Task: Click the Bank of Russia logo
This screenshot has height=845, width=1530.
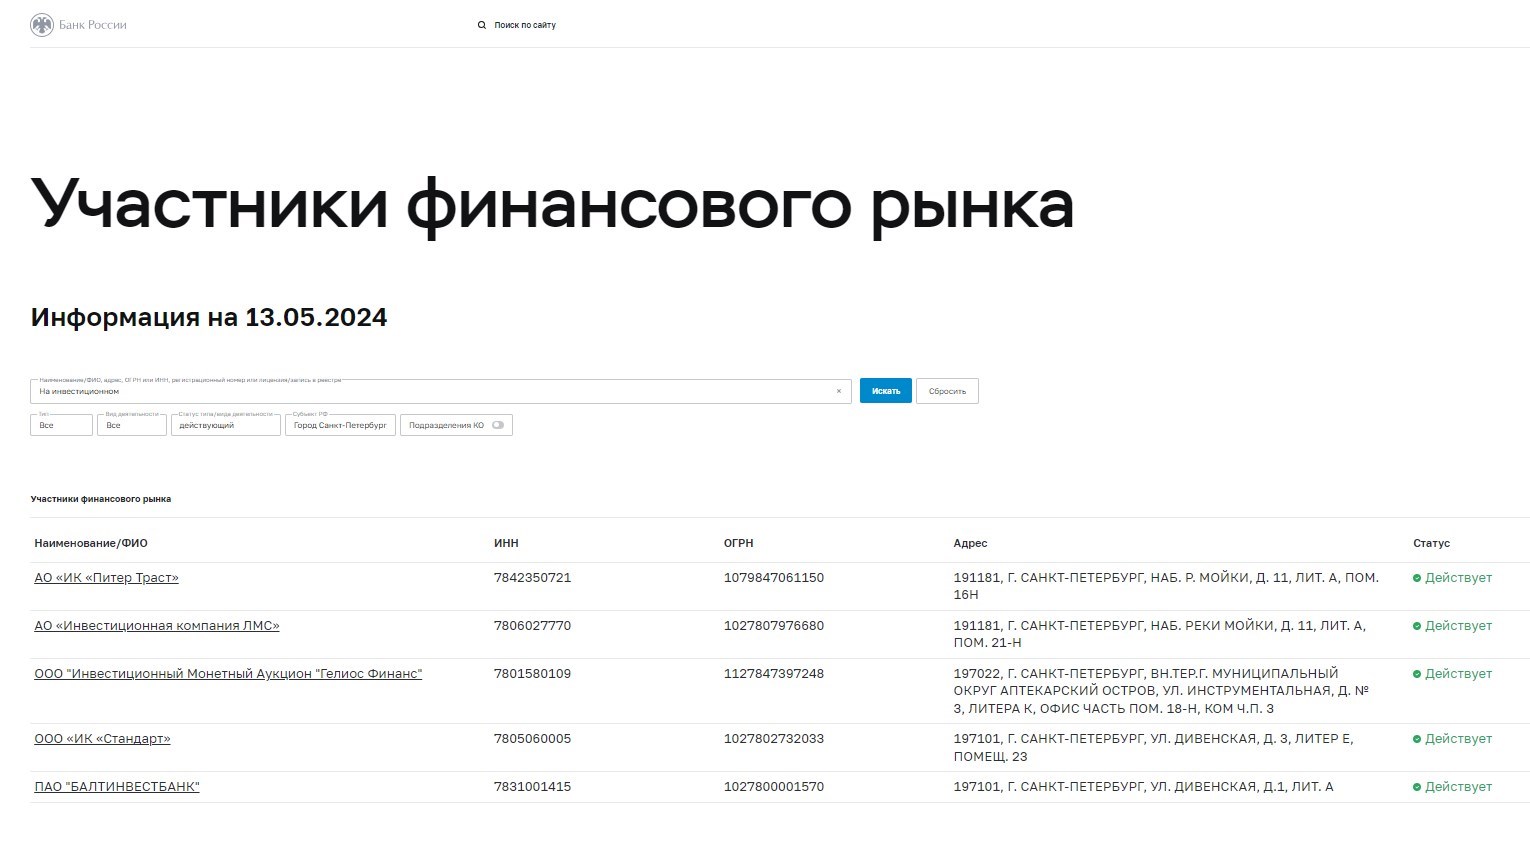Action: (79, 24)
